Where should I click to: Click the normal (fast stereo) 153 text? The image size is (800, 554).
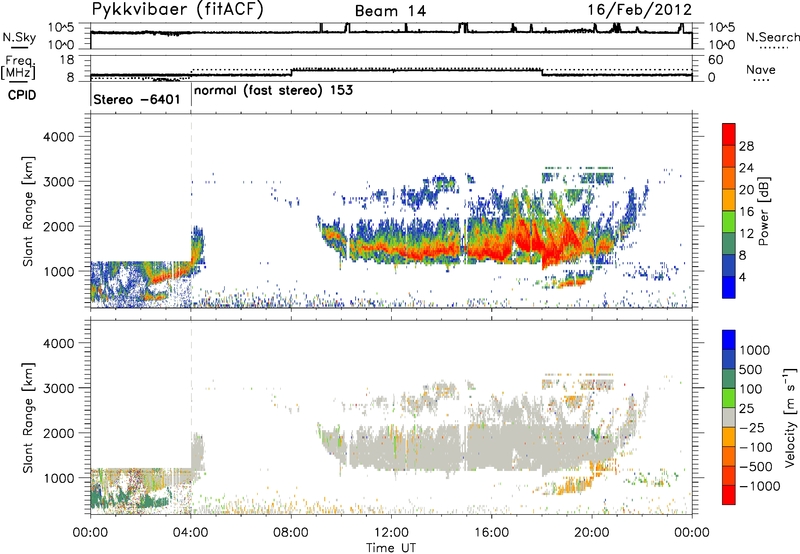[x=273, y=91]
